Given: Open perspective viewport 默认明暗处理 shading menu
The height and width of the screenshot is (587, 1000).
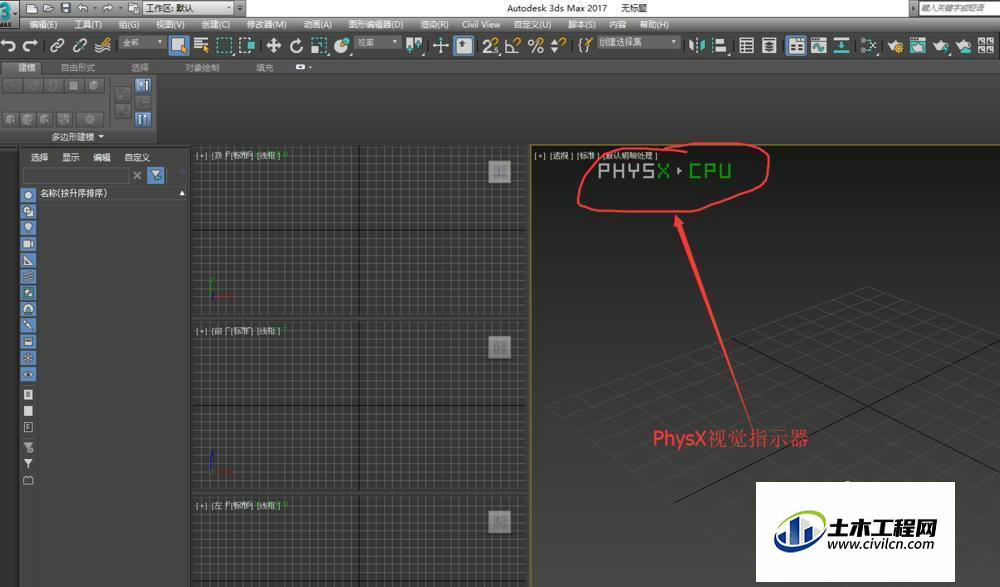Looking at the screenshot, I should (x=630, y=155).
